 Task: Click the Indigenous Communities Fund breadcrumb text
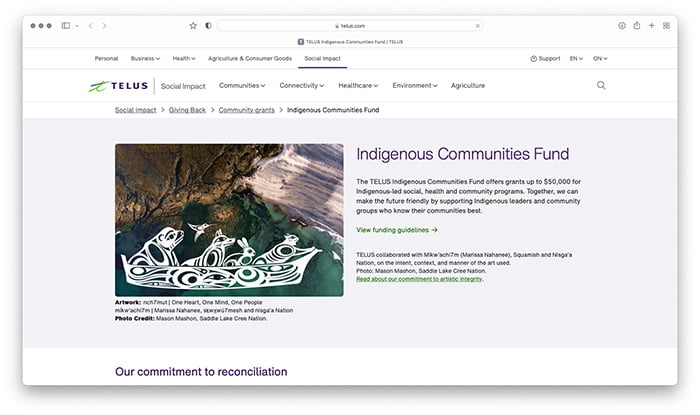pos(333,110)
